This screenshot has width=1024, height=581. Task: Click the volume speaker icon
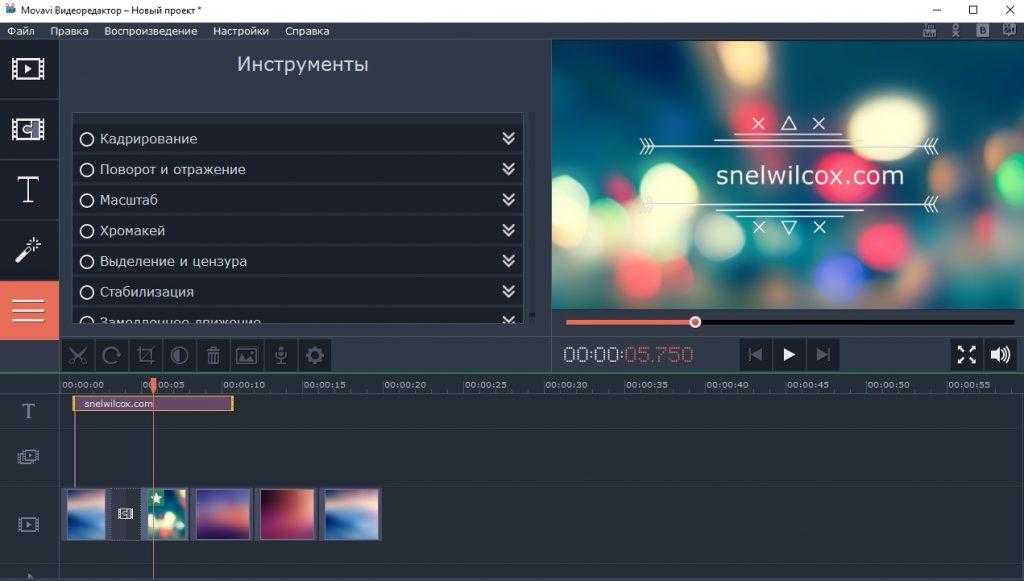(x=1000, y=355)
